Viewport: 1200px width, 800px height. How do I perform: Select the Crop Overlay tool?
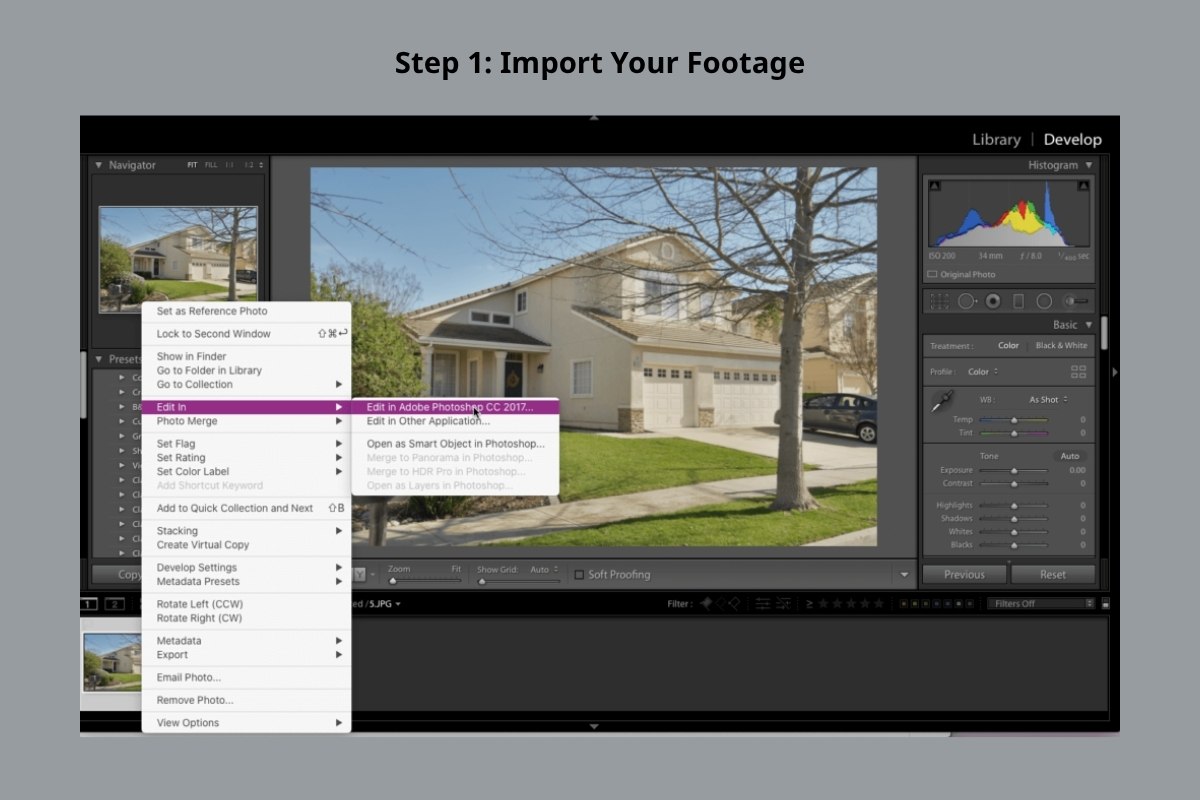939,301
